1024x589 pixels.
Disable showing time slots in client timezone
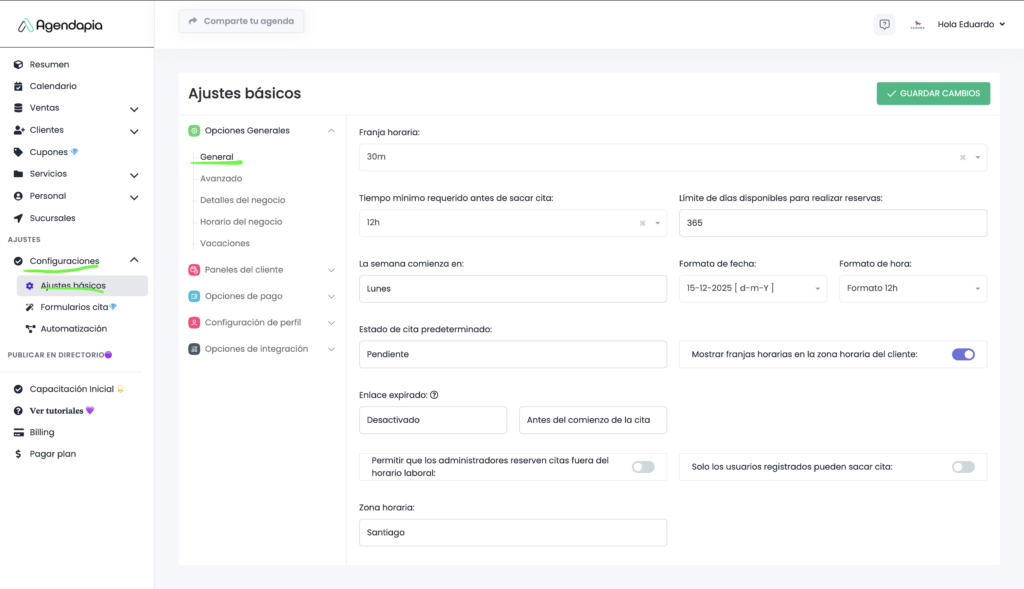click(x=962, y=354)
